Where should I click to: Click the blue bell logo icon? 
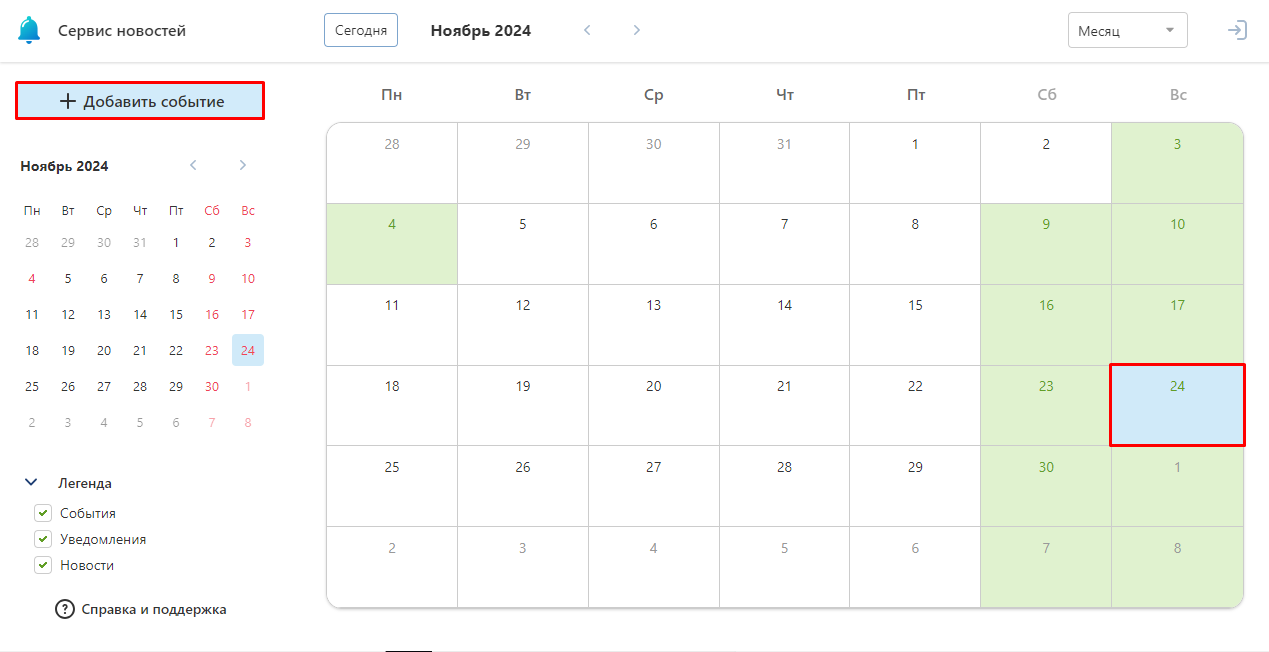[x=30, y=30]
